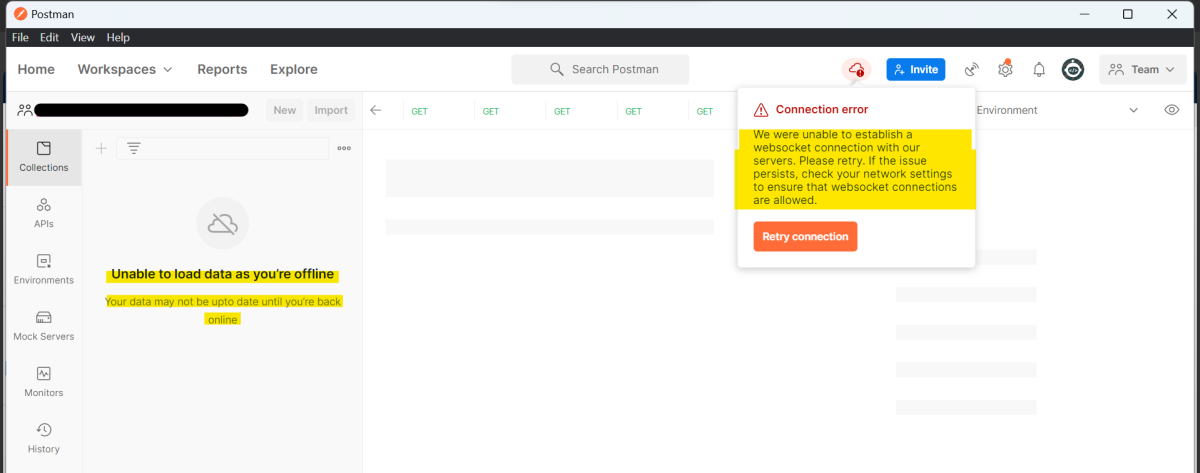Open Monitors in the sidebar
The height and width of the screenshot is (473, 1200).
[x=44, y=382]
